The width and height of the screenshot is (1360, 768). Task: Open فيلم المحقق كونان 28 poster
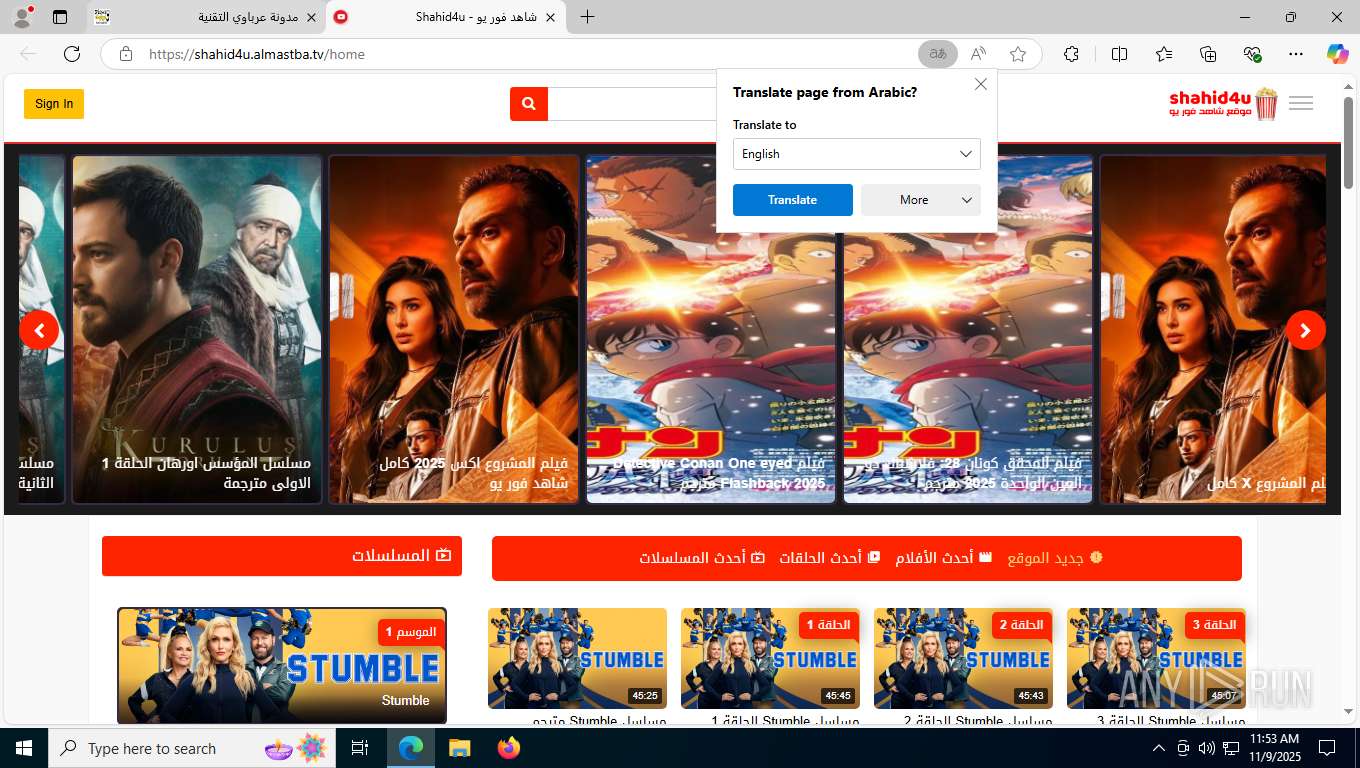[968, 329]
